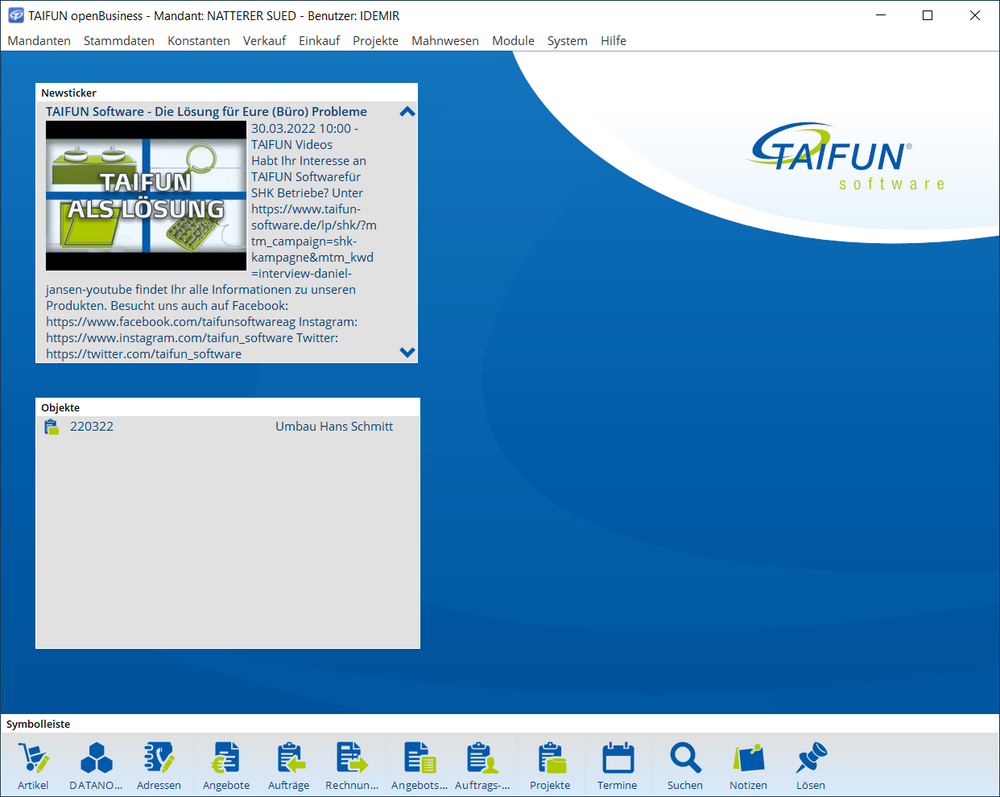
Task: Click the 'TAIFUN ALS LÖSUNG' video thumbnail
Action: (146, 196)
